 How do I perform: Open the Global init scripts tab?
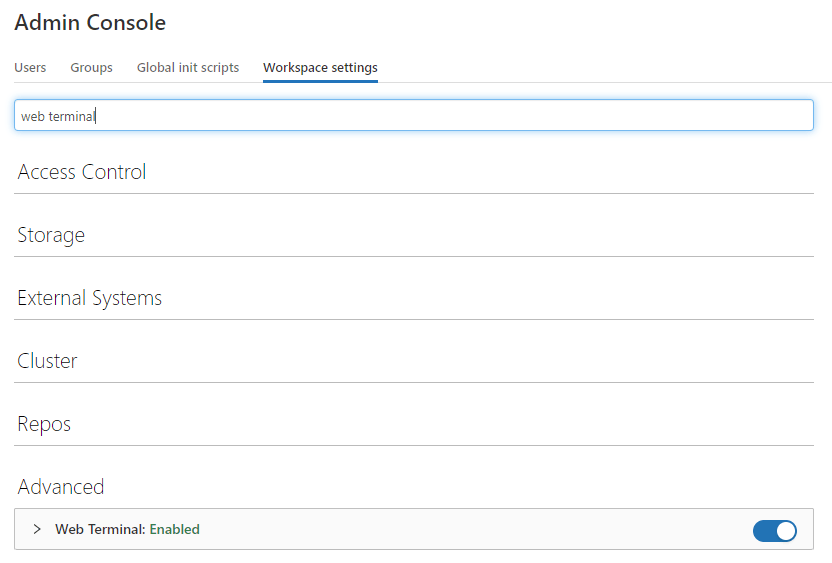coord(188,67)
